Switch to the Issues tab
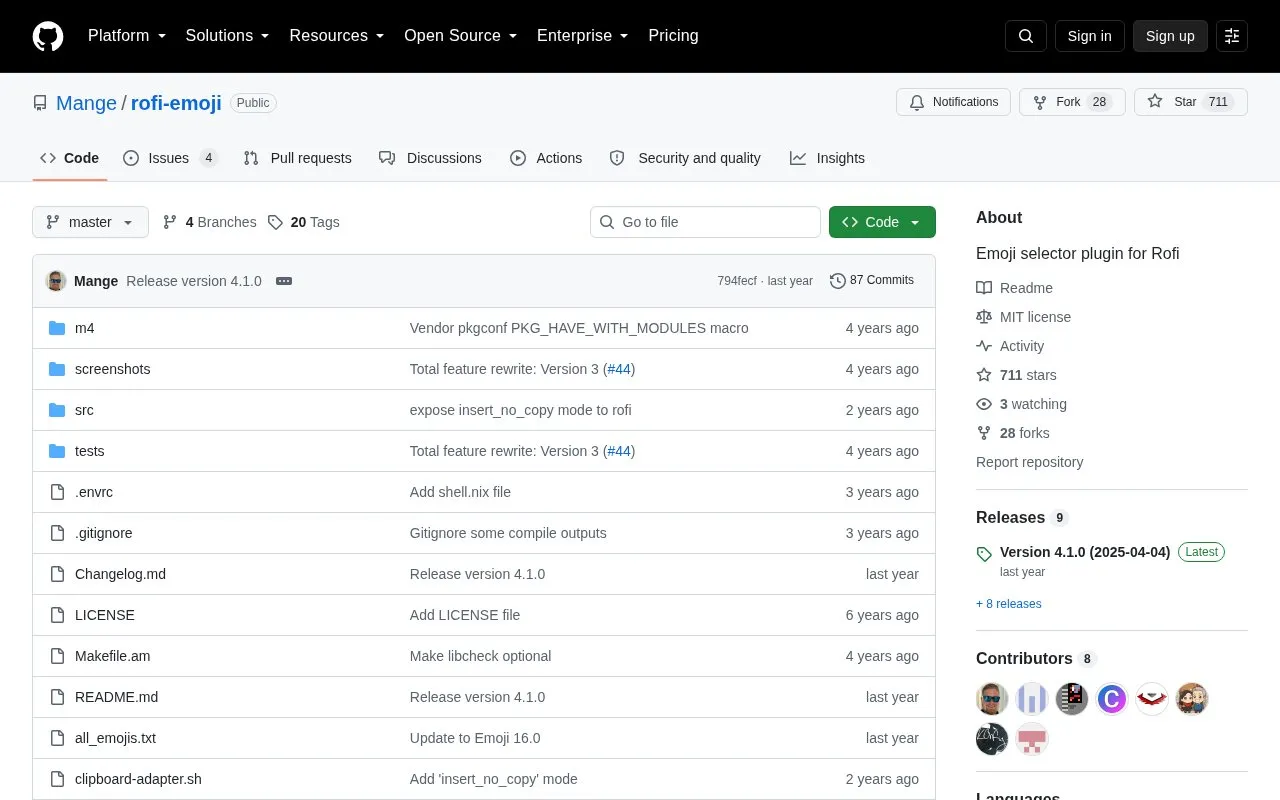The image size is (1280, 800). point(170,158)
